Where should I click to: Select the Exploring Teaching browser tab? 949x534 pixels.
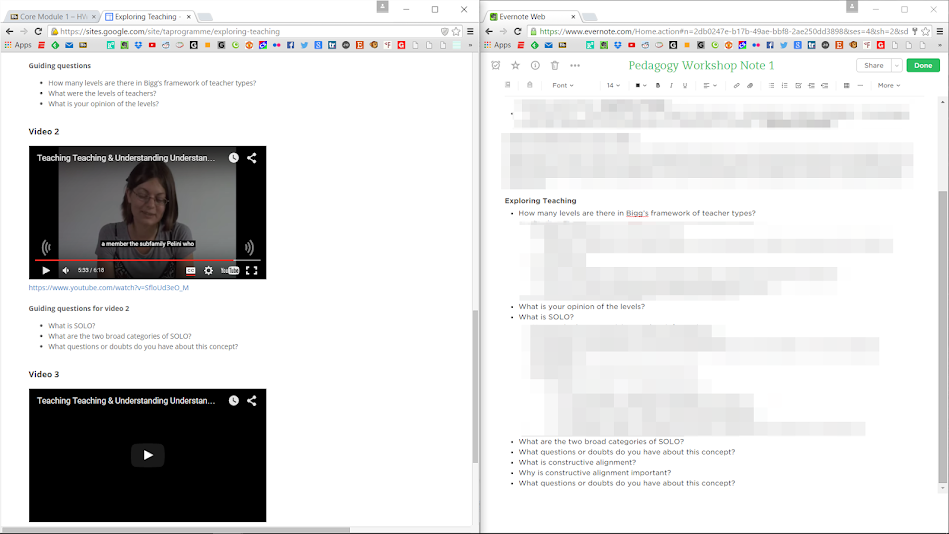(148, 16)
